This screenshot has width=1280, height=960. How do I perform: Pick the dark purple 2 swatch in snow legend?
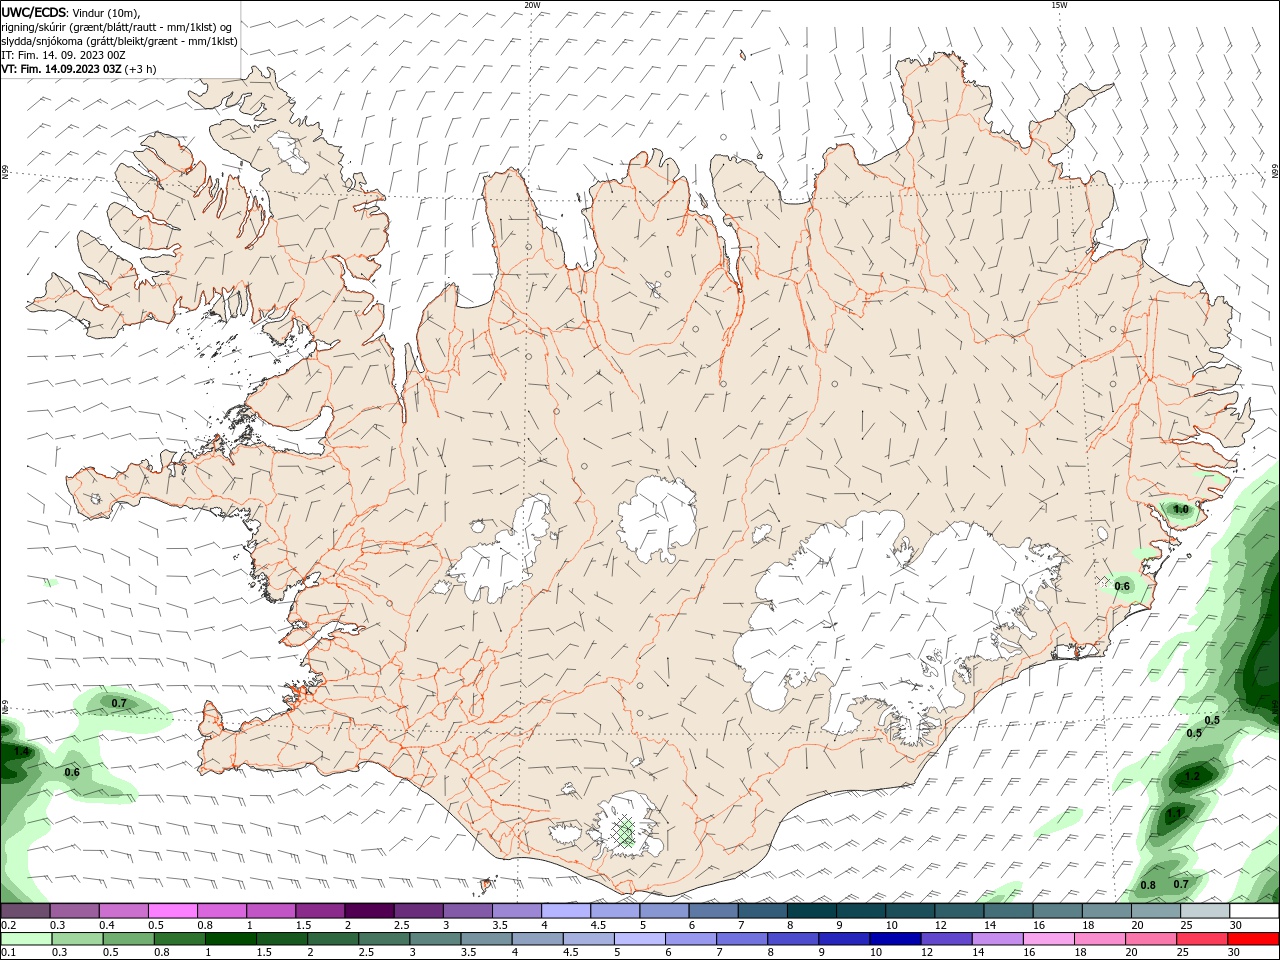368,911
